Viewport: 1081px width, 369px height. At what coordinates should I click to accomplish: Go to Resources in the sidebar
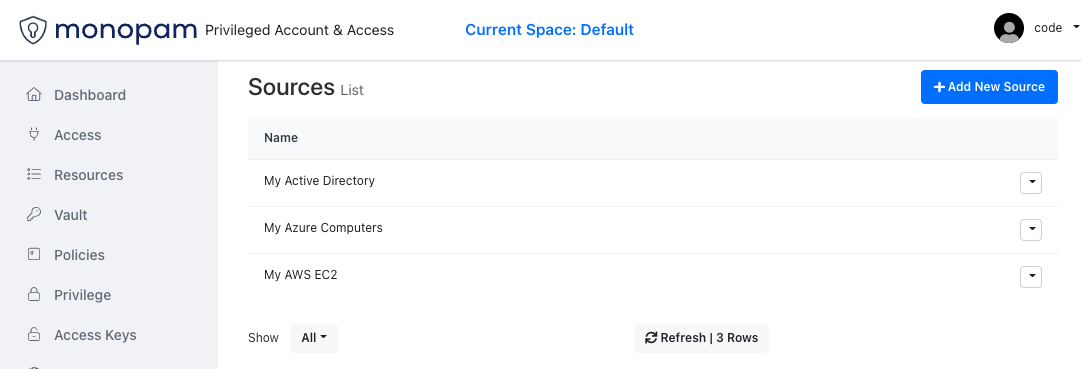coord(88,175)
